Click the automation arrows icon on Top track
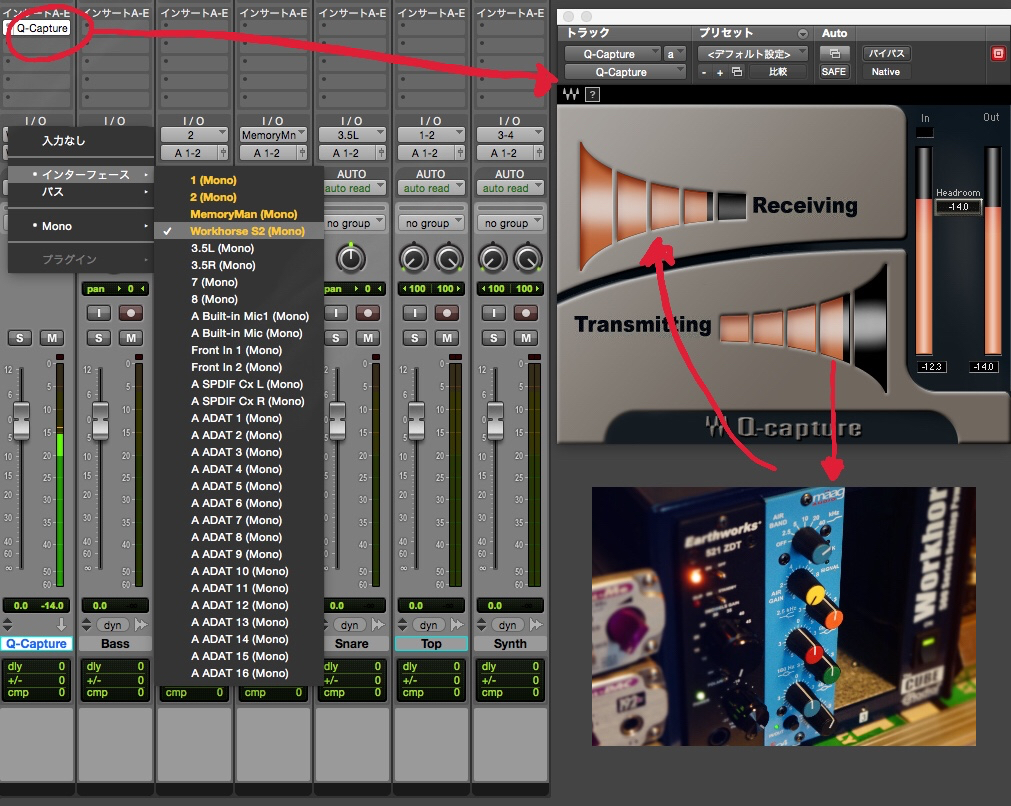 point(457,624)
